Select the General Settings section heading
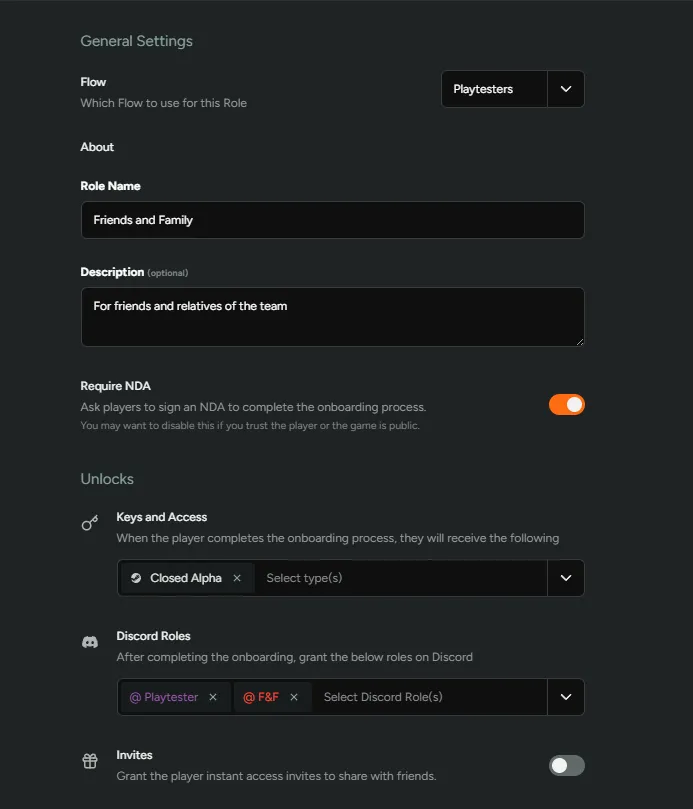This screenshot has height=809, width=693. pos(136,41)
